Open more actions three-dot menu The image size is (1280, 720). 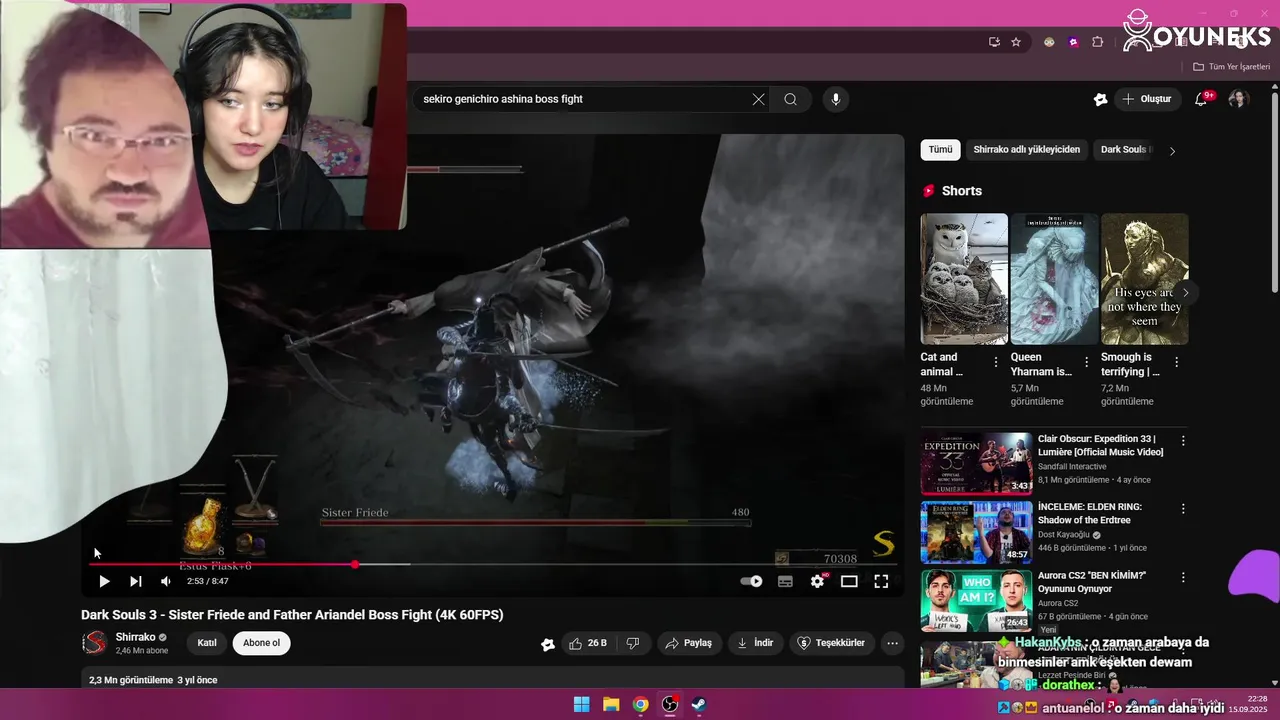click(893, 643)
